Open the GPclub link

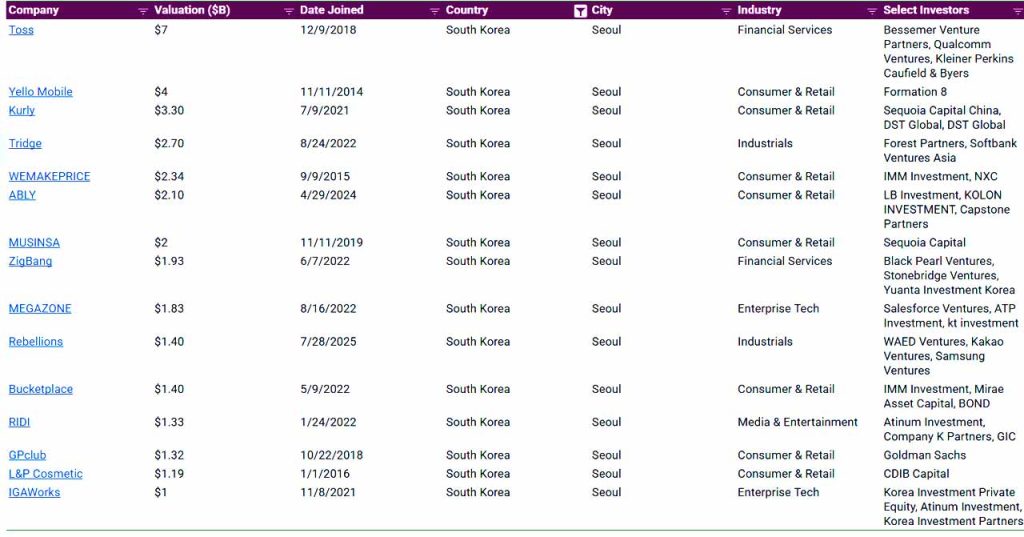pyautogui.click(x=27, y=455)
